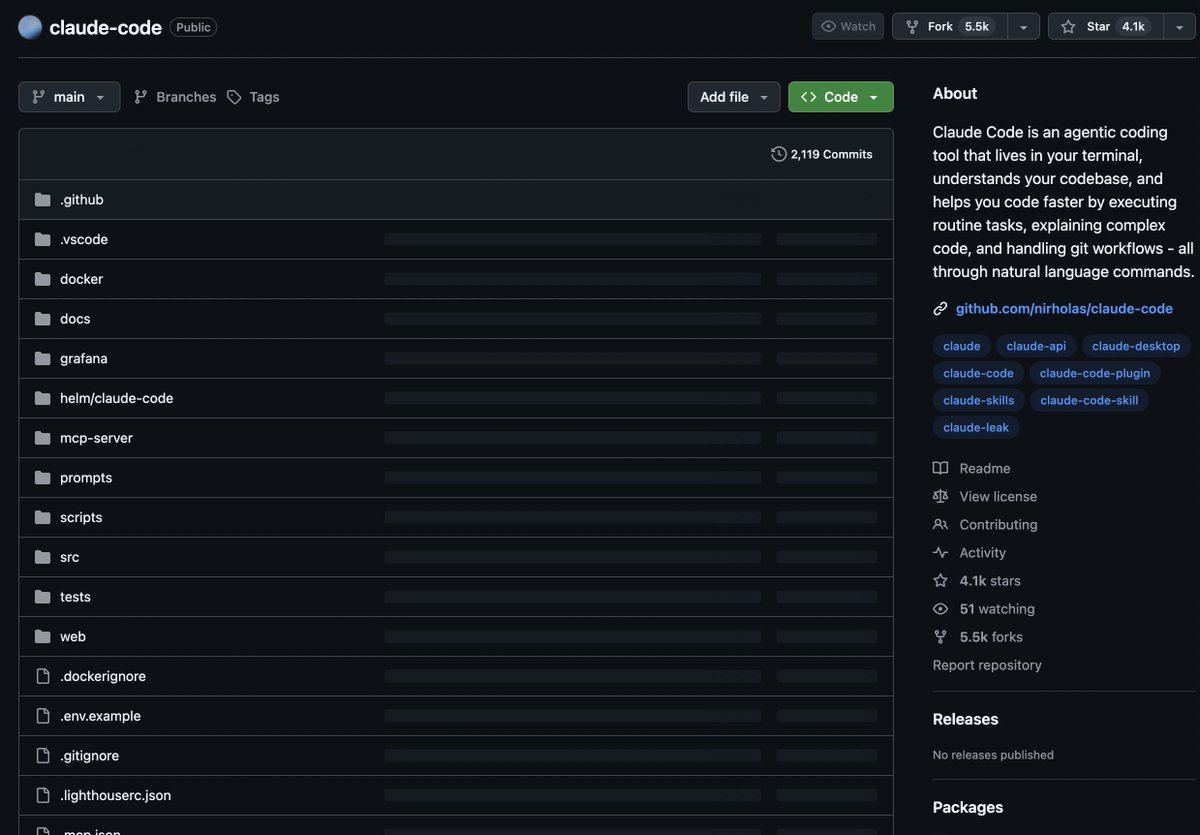The image size is (1200, 835).
Task: Open the Activity link
Action: (983, 553)
